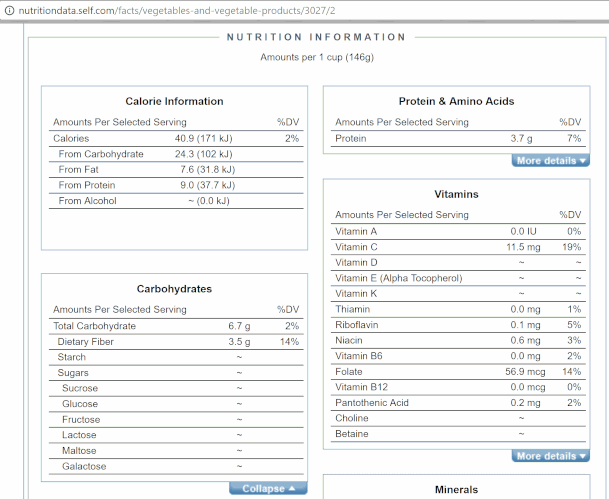Click the Vitamin C row label
The image size is (609, 499).
point(357,247)
